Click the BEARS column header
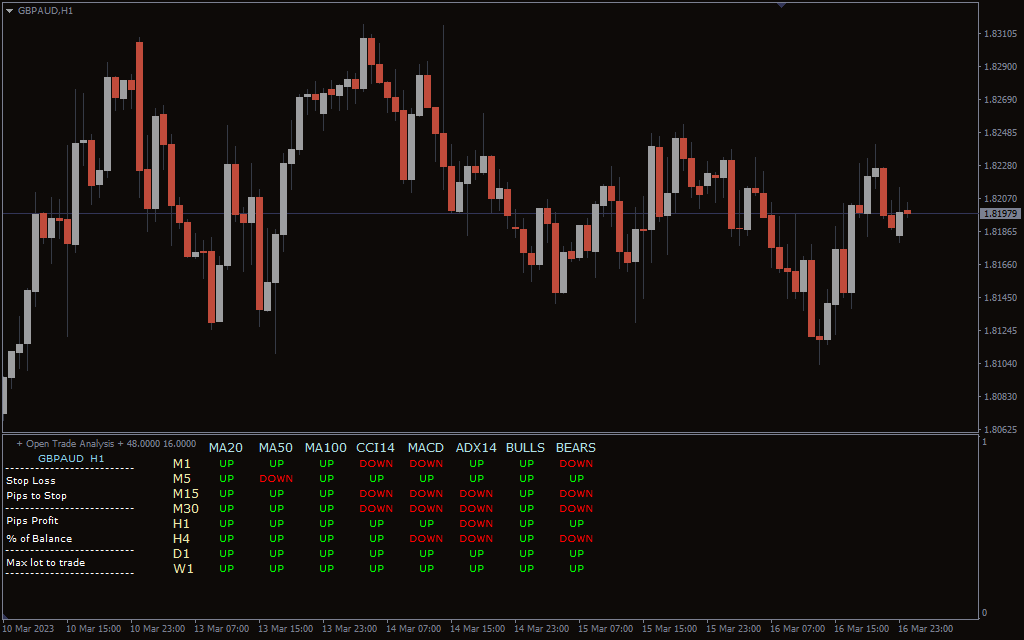The width and height of the screenshot is (1024, 640). (x=576, y=448)
